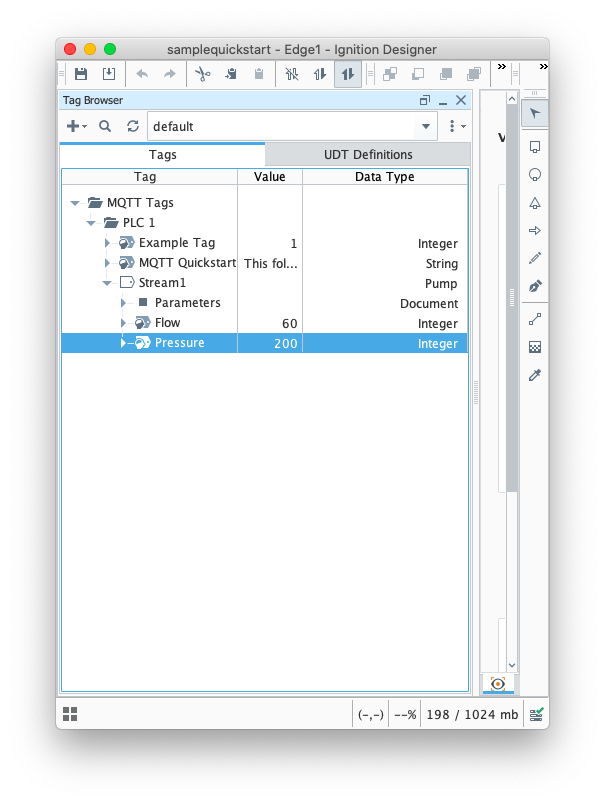Click the Save-to-file download icon in toolbar
Screen dimensions: 605x803
point(109,74)
